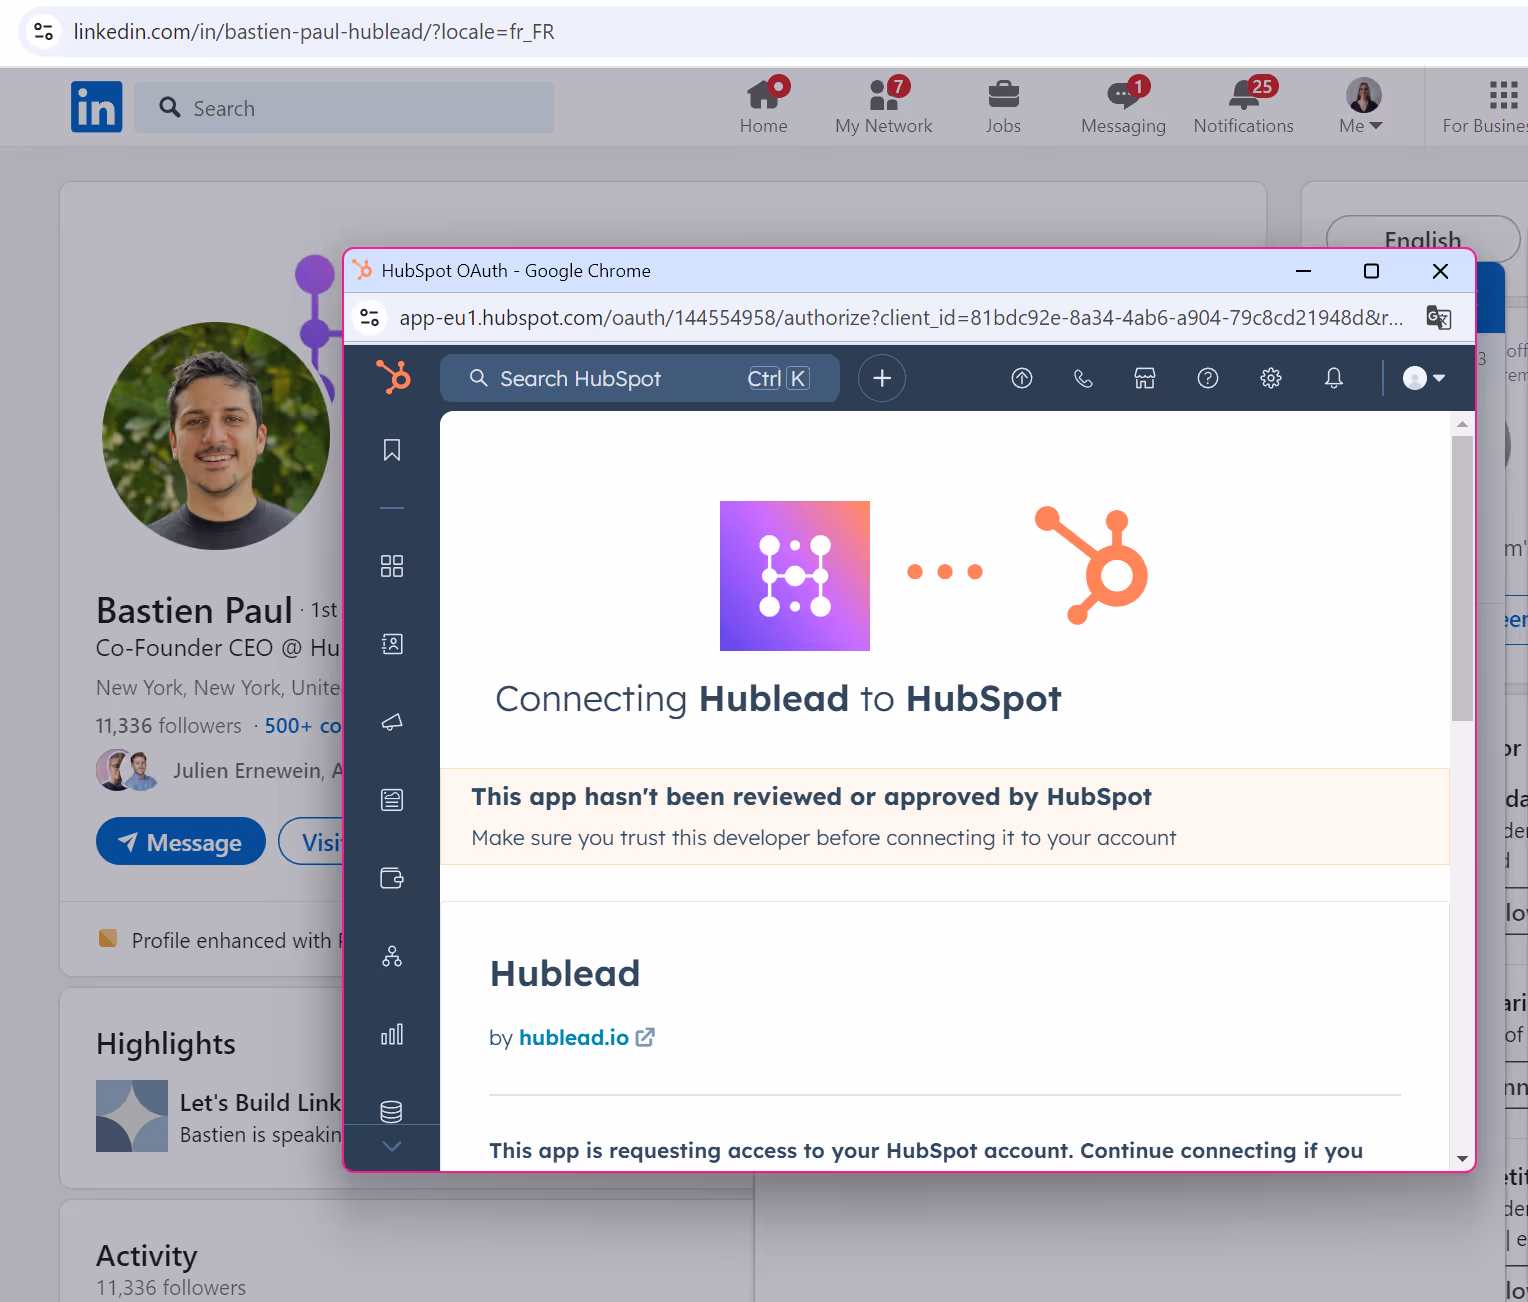Image resolution: width=1528 pixels, height=1302 pixels.
Task: Open LinkedIn My Network tab
Action: [884, 106]
